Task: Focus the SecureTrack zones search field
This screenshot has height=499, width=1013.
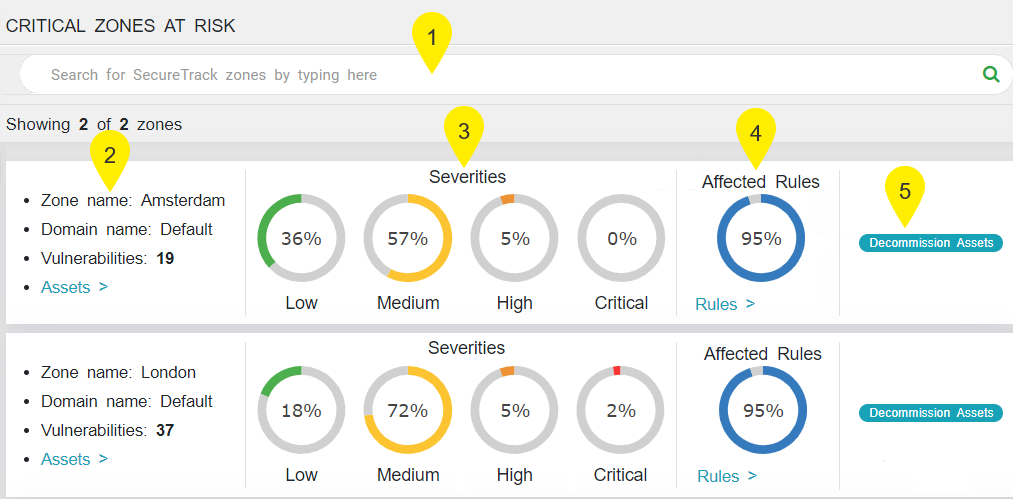Action: [x=500, y=75]
